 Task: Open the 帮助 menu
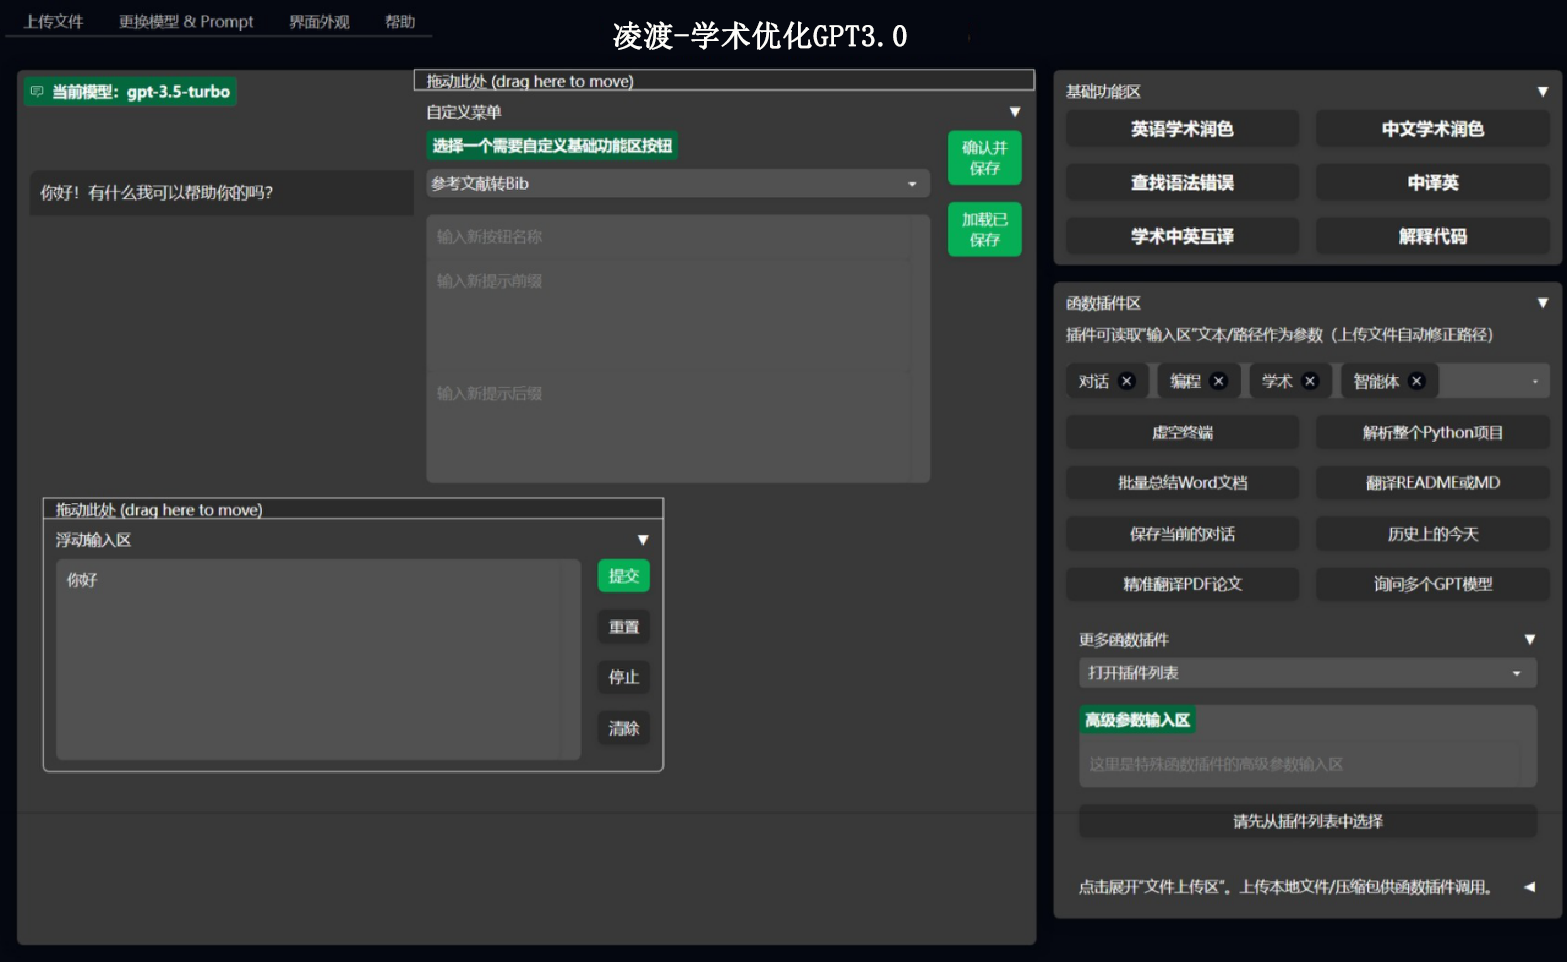(400, 21)
